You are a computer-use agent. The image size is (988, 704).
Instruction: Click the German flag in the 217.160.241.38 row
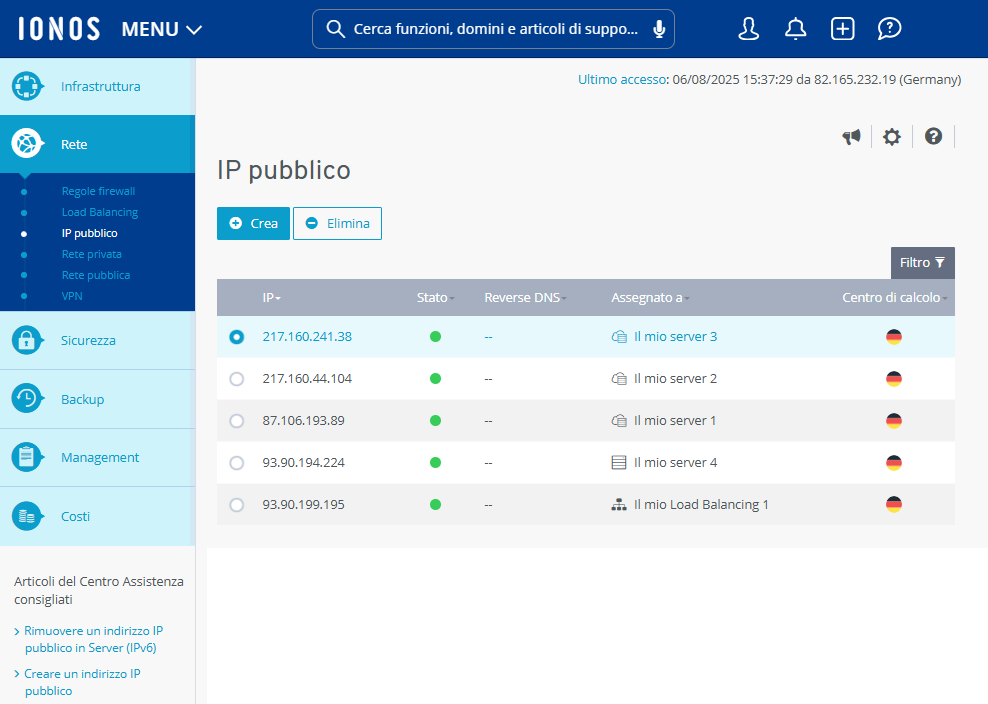893,337
